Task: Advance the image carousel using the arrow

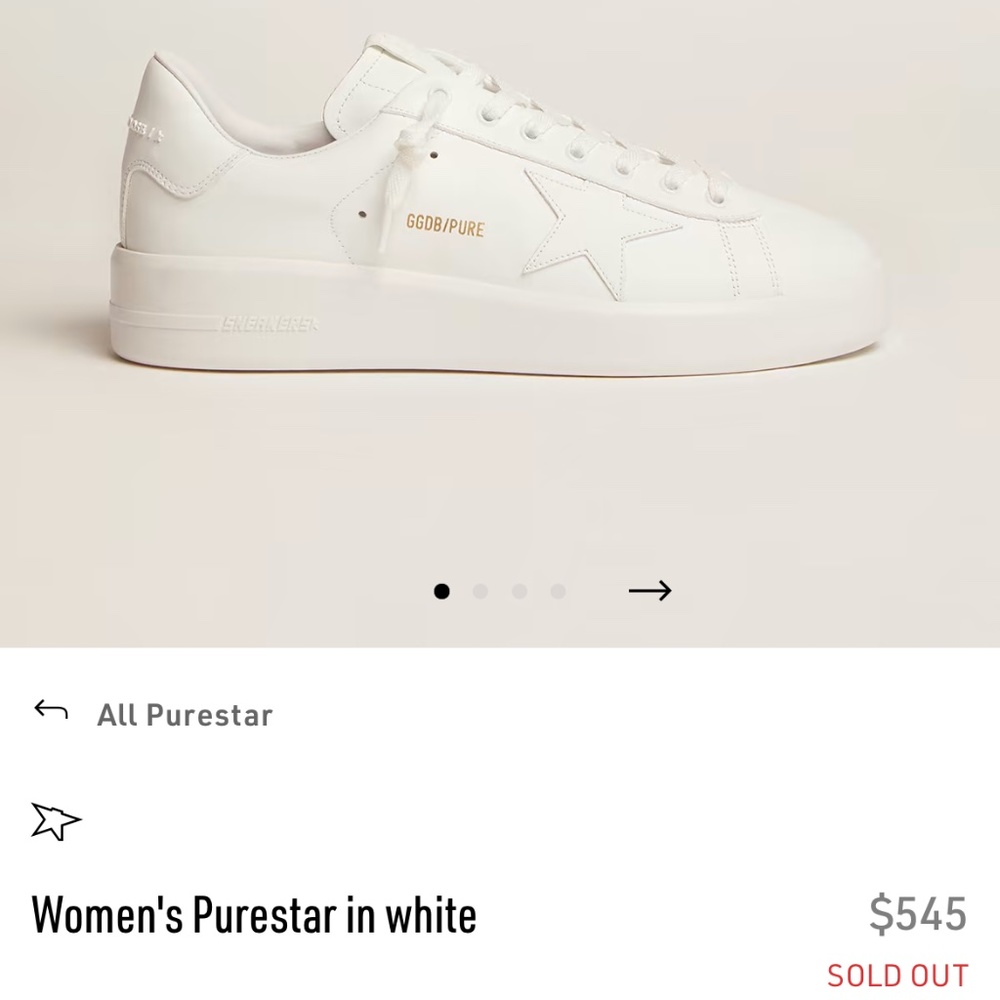Action: pyautogui.click(x=650, y=591)
